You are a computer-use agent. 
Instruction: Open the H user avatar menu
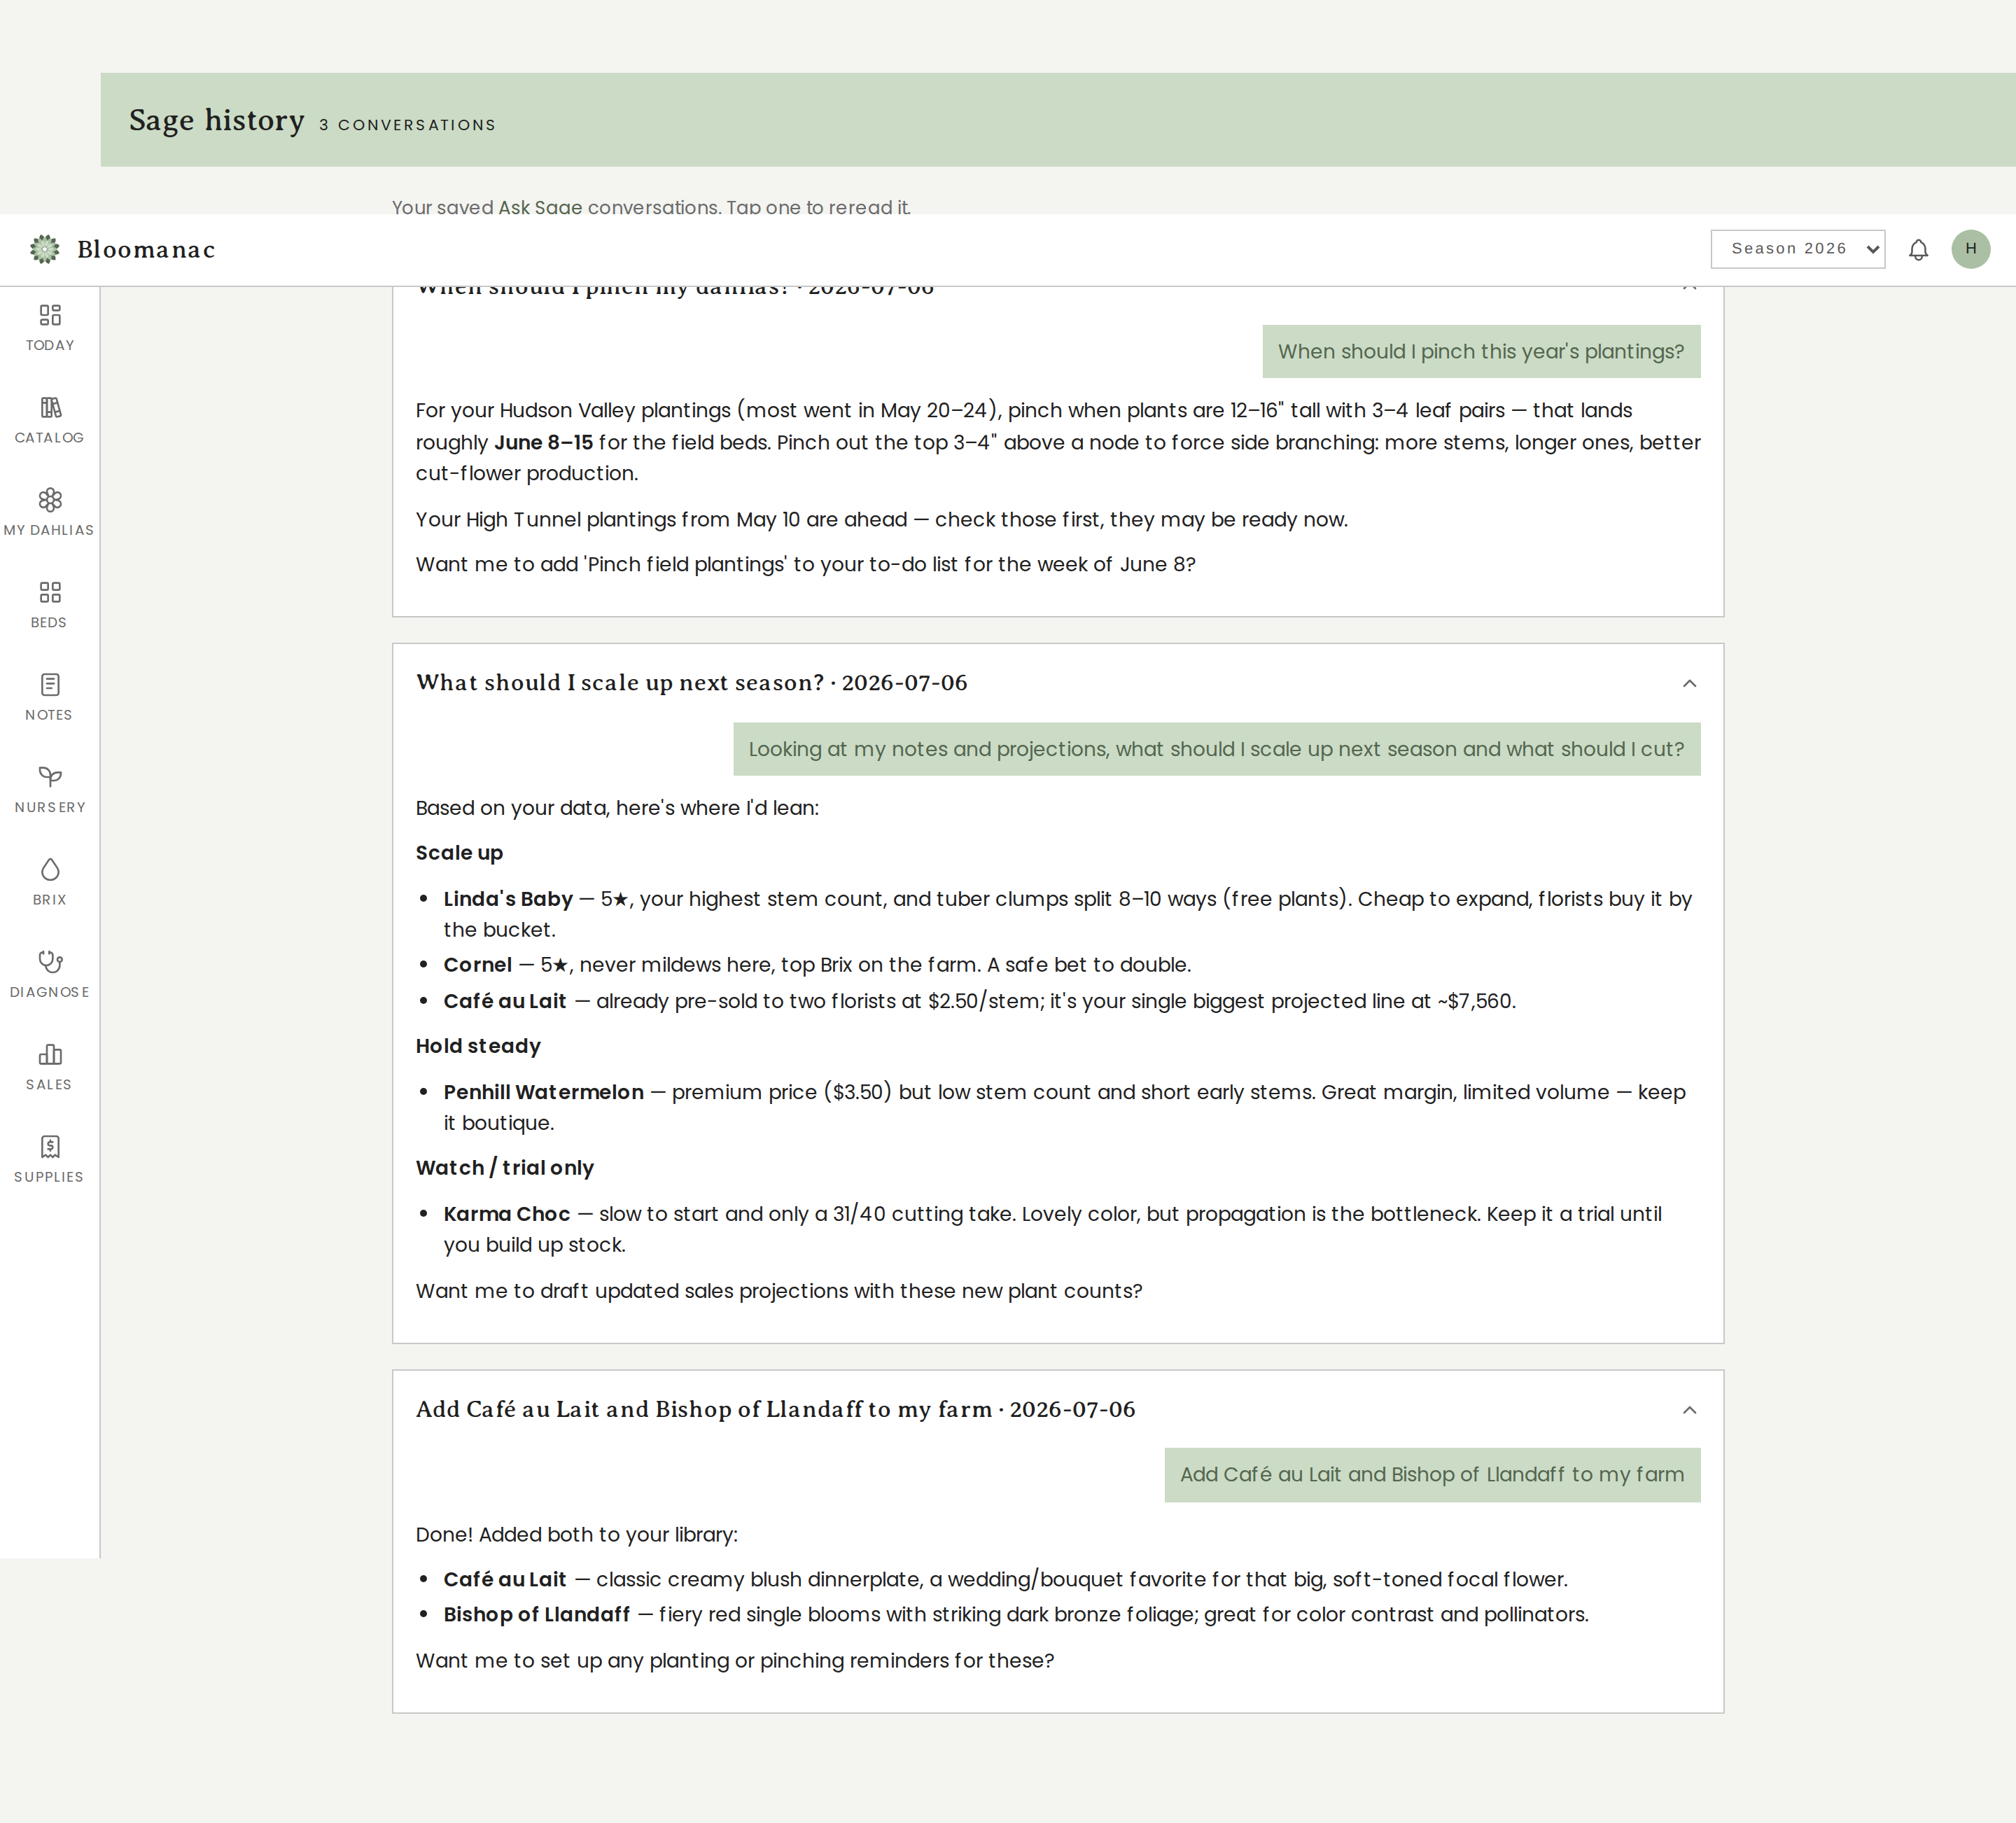coord(1970,249)
